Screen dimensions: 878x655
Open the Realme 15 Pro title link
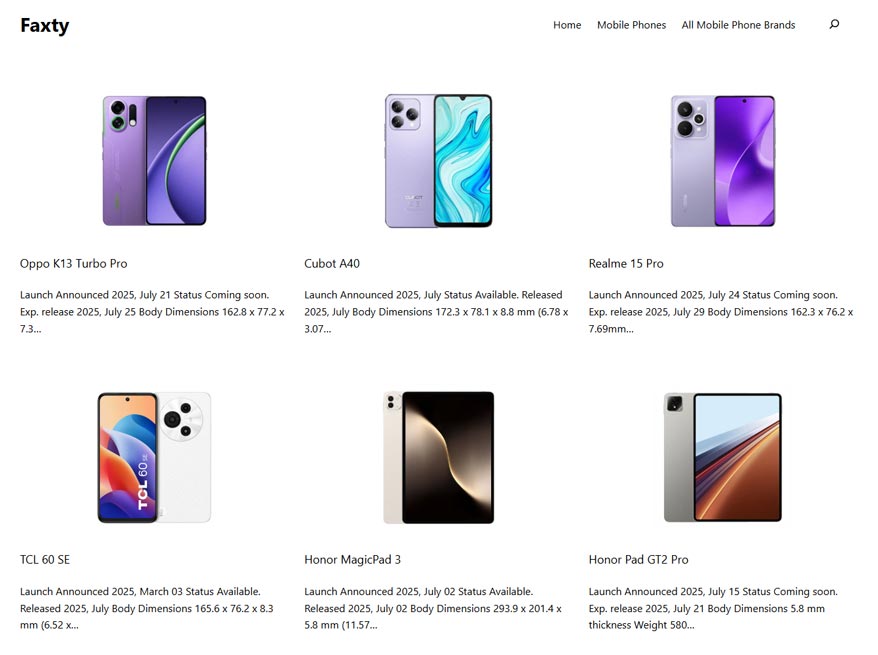coord(626,264)
